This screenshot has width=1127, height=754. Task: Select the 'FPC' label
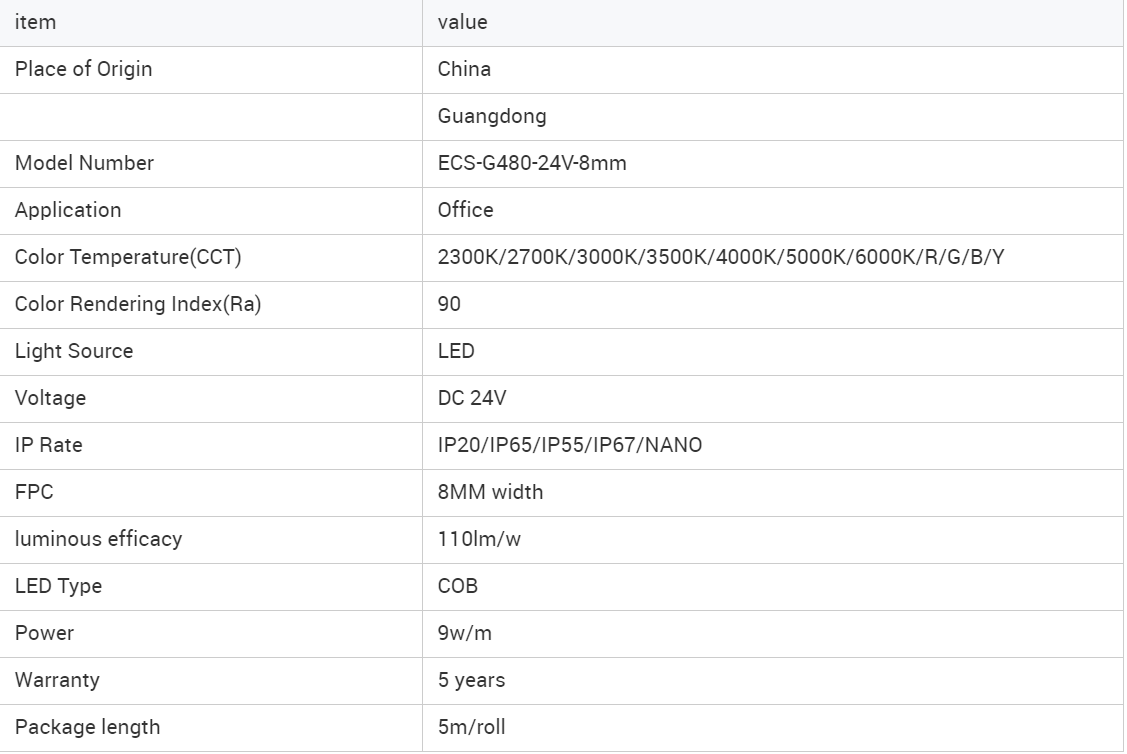click(34, 492)
